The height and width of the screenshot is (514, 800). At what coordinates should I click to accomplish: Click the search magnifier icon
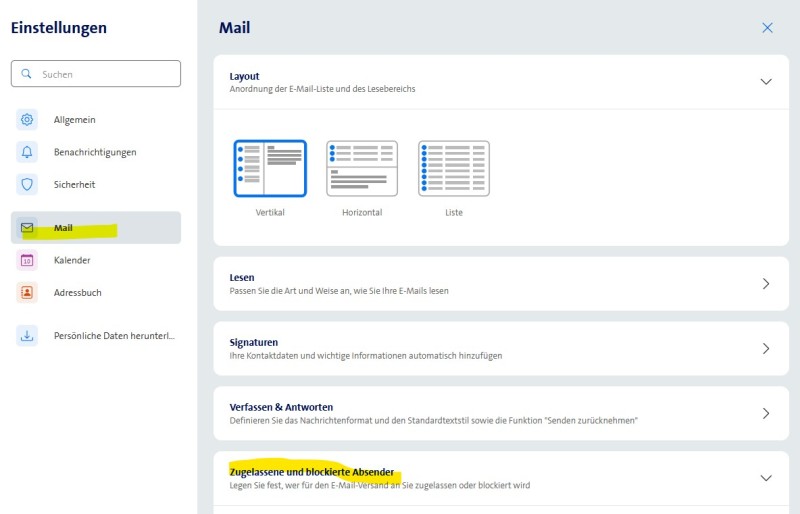tap(26, 74)
